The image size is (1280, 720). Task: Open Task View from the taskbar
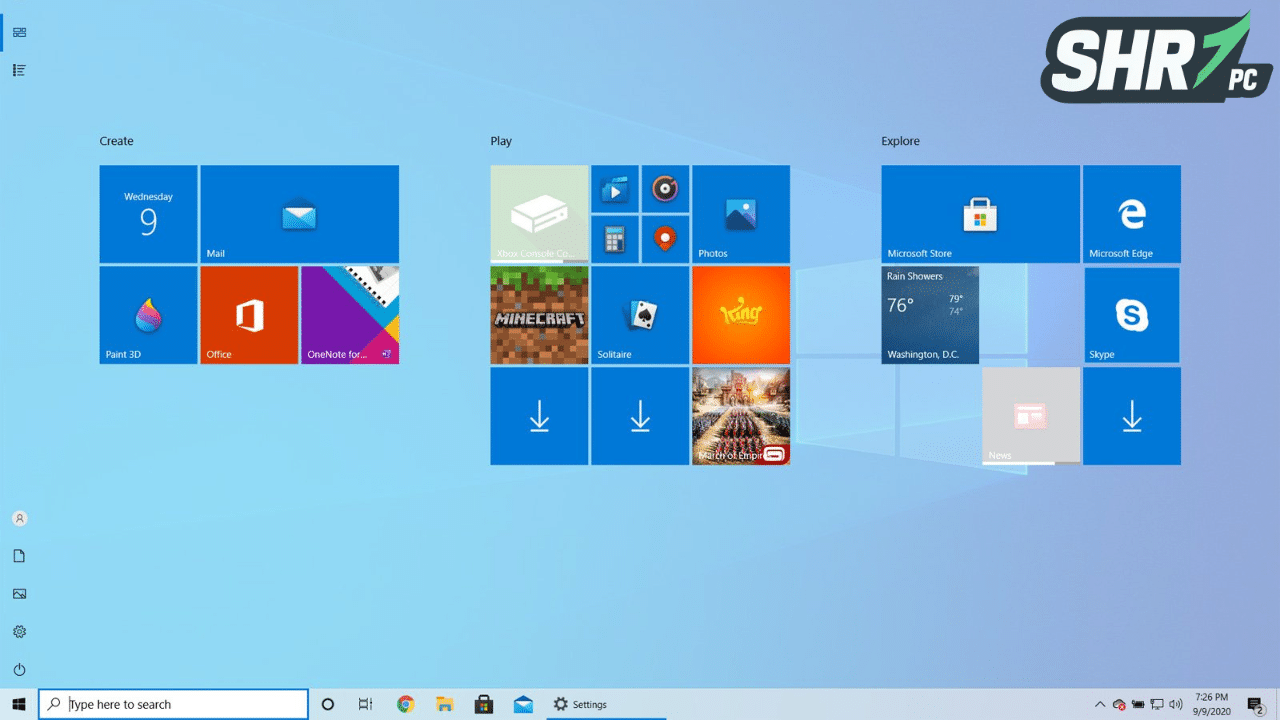click(366, 704)
